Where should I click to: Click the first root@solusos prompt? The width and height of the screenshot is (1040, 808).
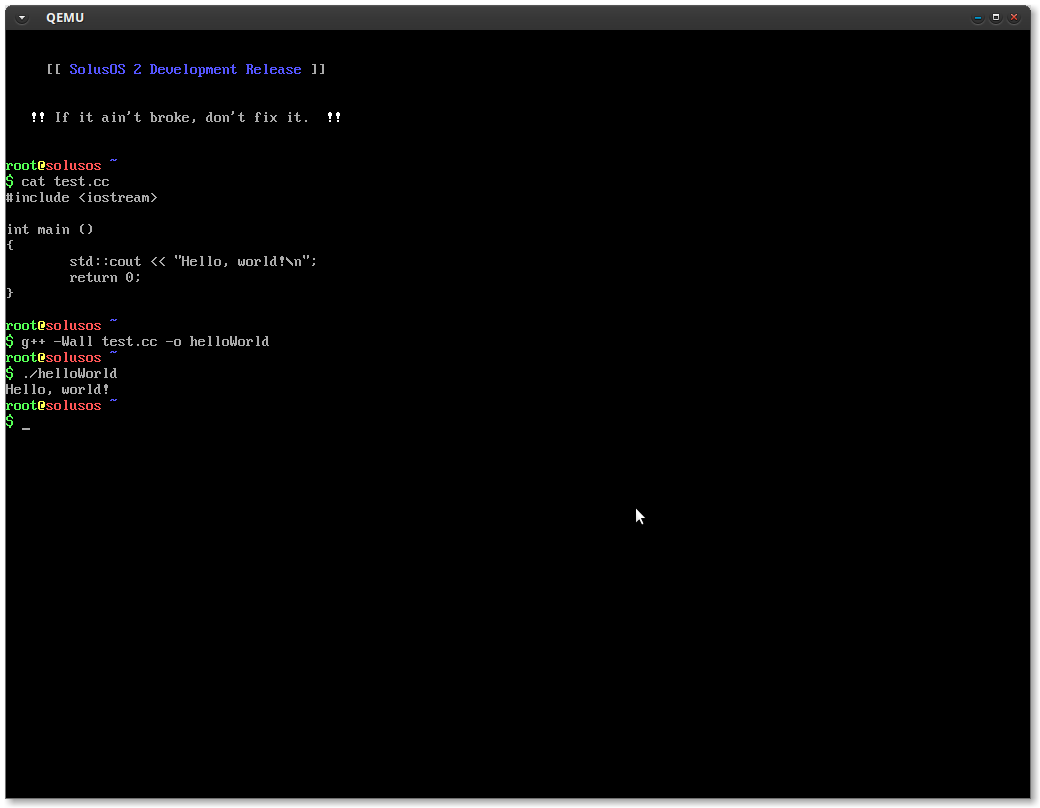53,166
